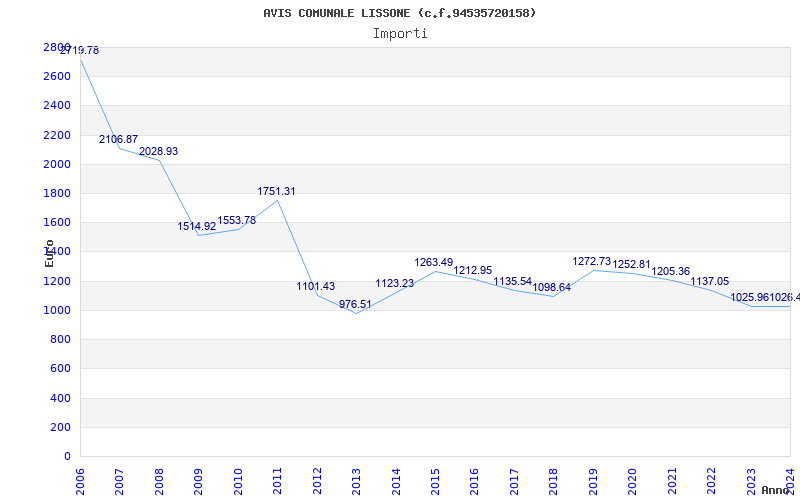Screen dimensions: 800x500
Task: Select the 1137.05 value label
Action: pos(709,282)
